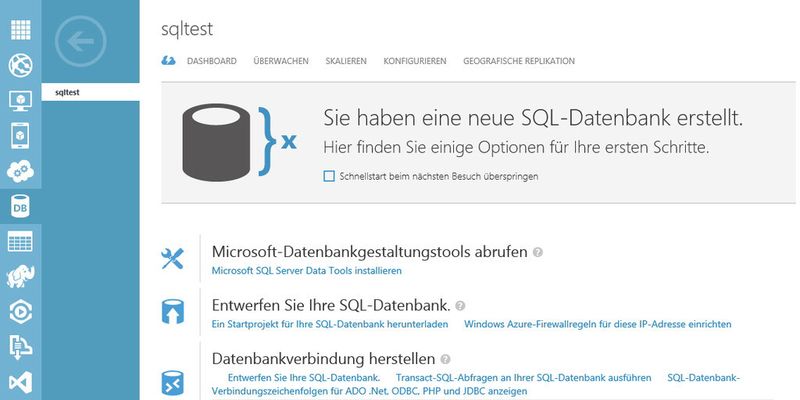Open Entwerfen Sie Ihre SQL-Datenbank. link
The image size is (800, 400).
coord(304,378)
